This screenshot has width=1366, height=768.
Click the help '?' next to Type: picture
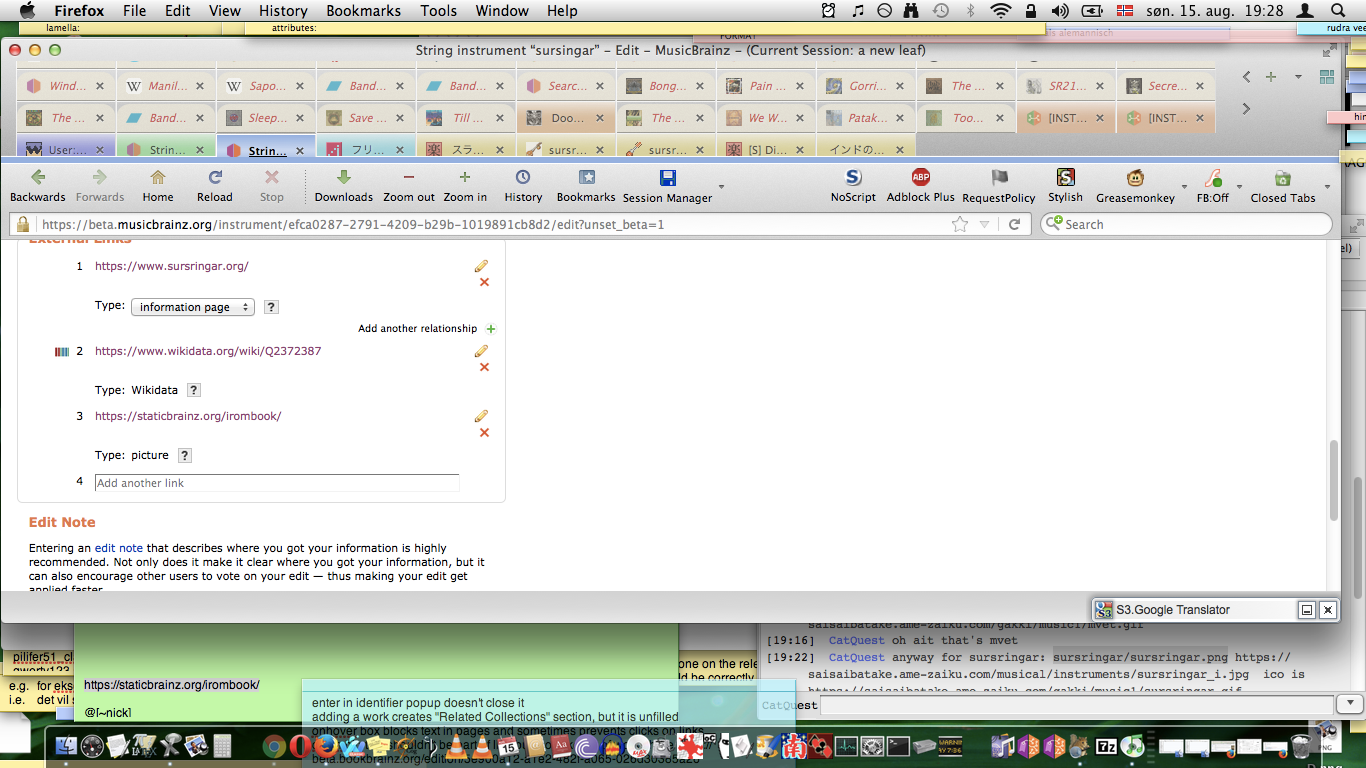184,455
